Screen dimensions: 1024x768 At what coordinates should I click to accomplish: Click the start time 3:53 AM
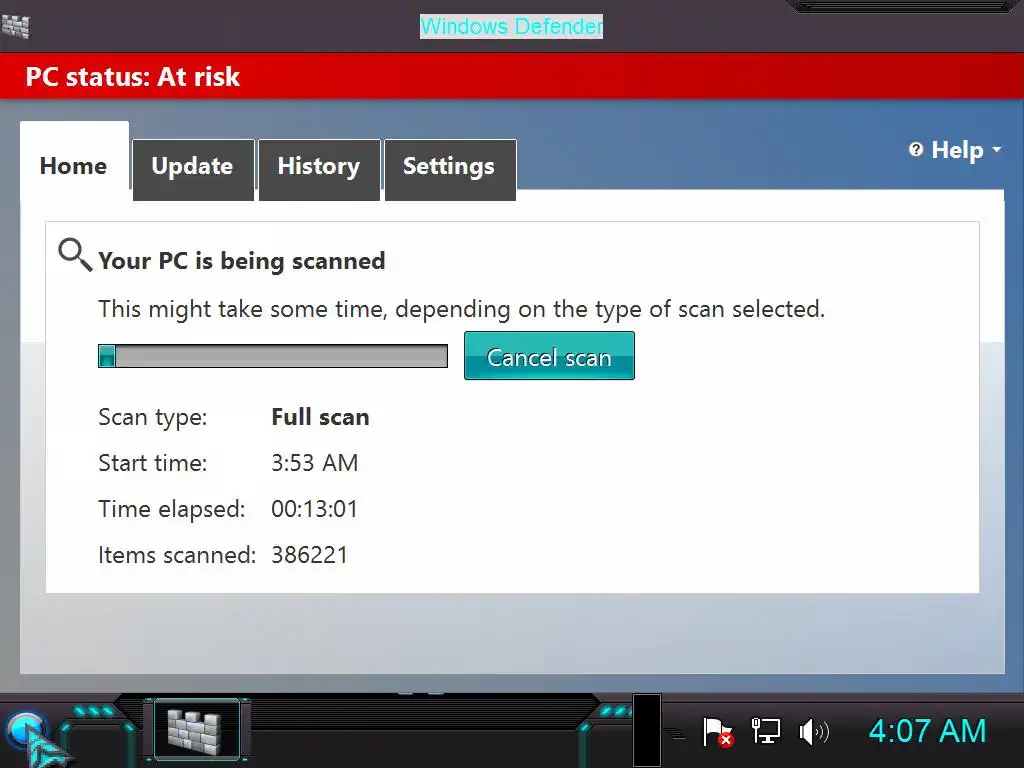point(315,462)
